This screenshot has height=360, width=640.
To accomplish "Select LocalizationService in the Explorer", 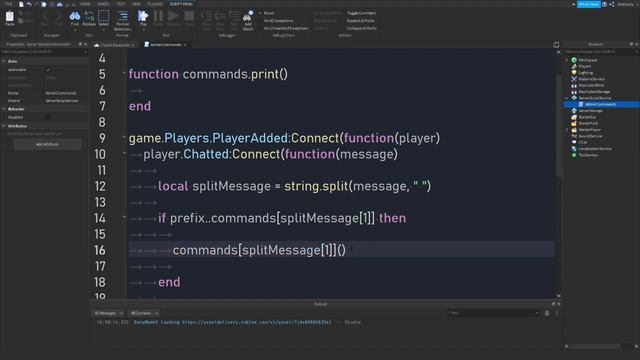I will (x=595, y=149).
